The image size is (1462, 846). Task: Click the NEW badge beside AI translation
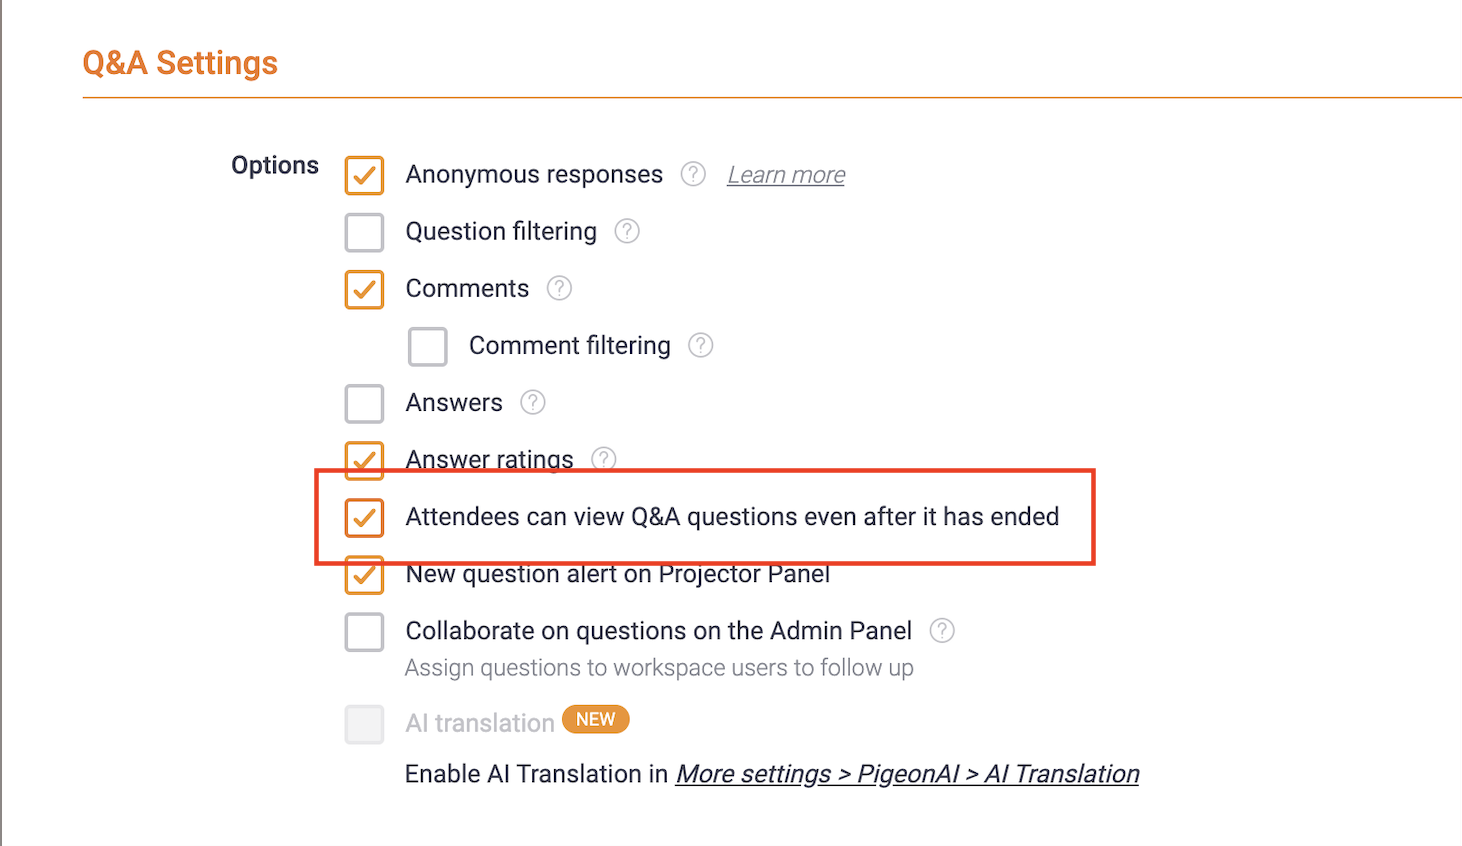596,720
